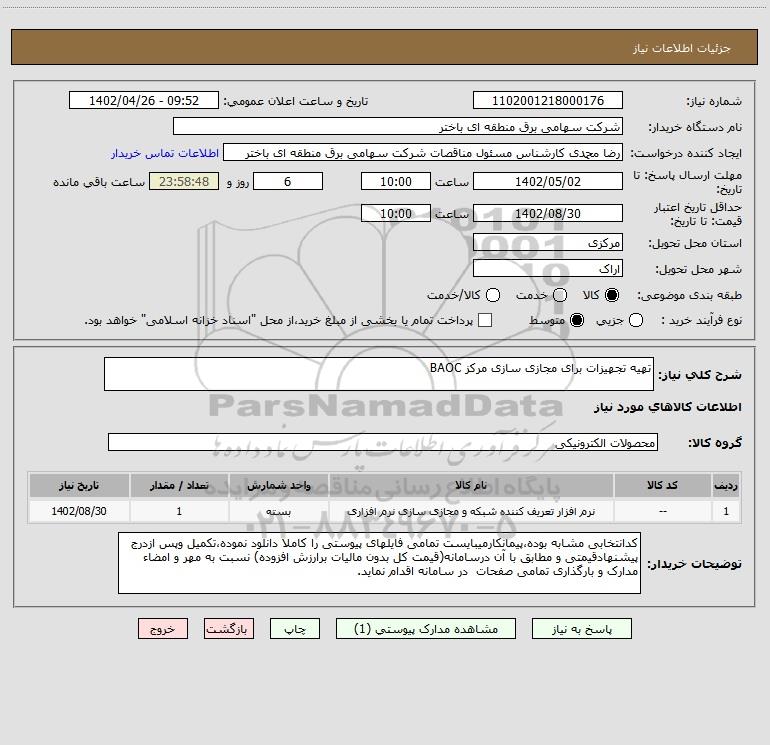770x745 pixels.
Task: Click the اطلاعات کالاهای مورد نیاز section heading
Action: pyautogui.click(x=667, y=407)
